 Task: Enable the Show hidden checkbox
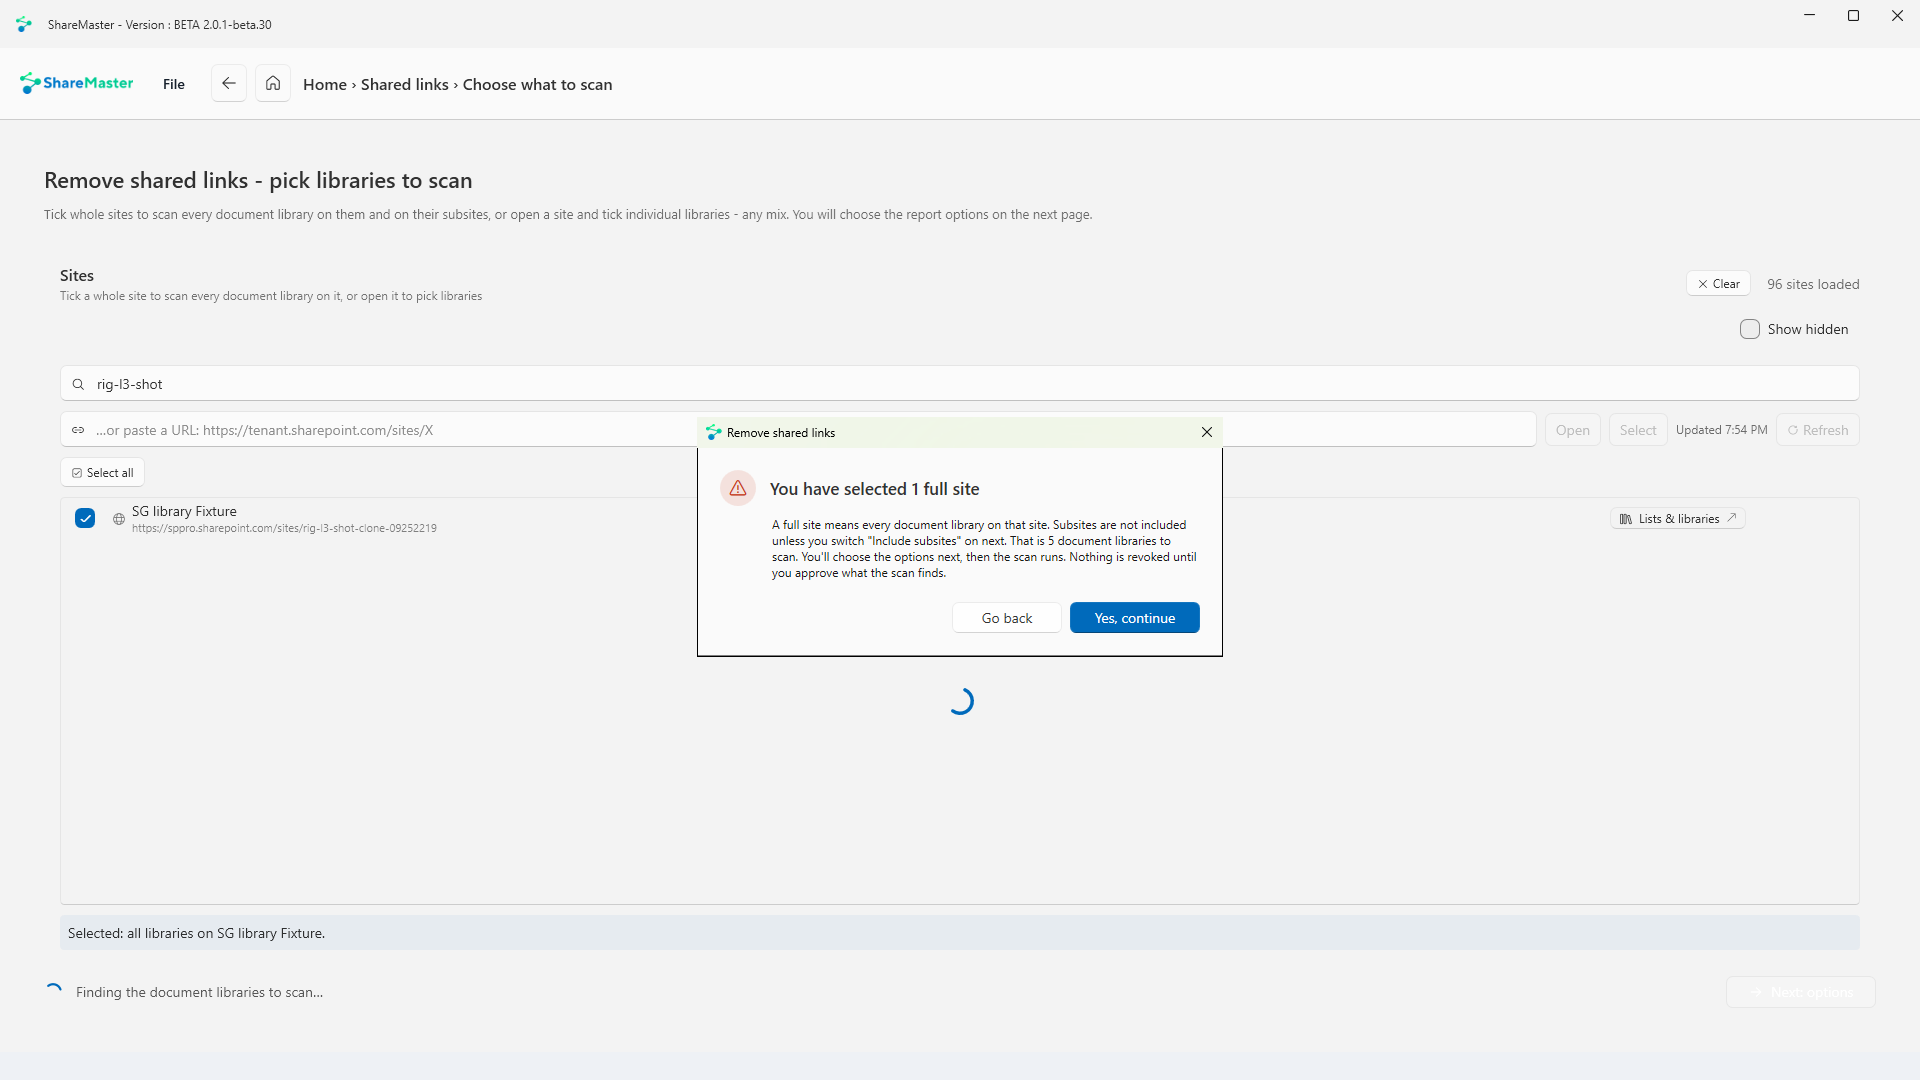pos(1750,329)
